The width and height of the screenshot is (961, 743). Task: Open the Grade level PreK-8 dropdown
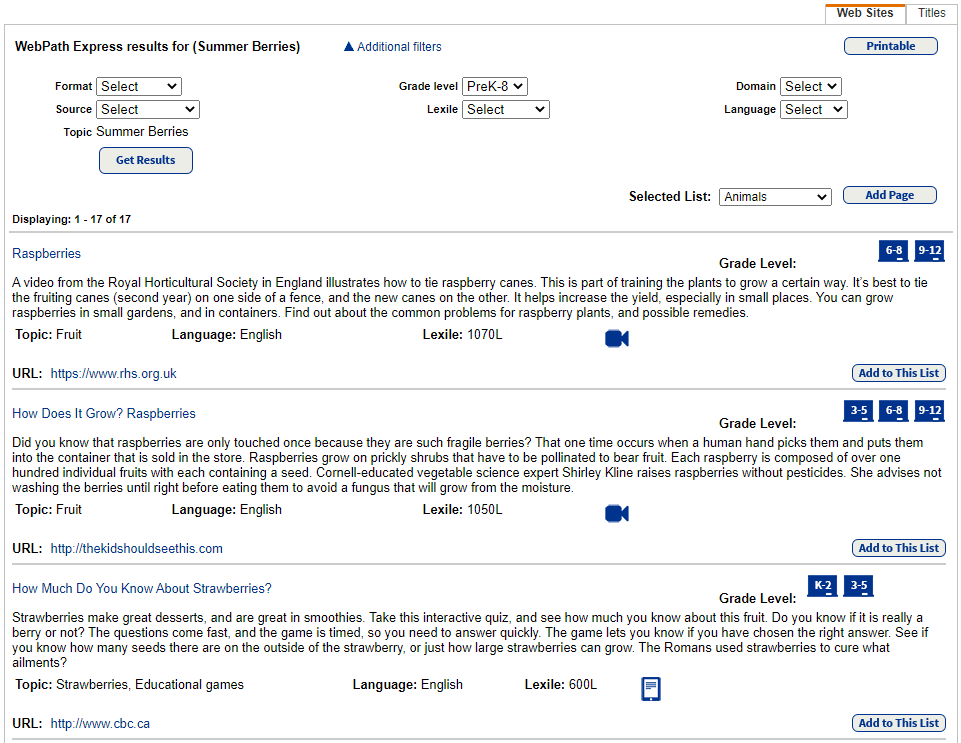494,86
